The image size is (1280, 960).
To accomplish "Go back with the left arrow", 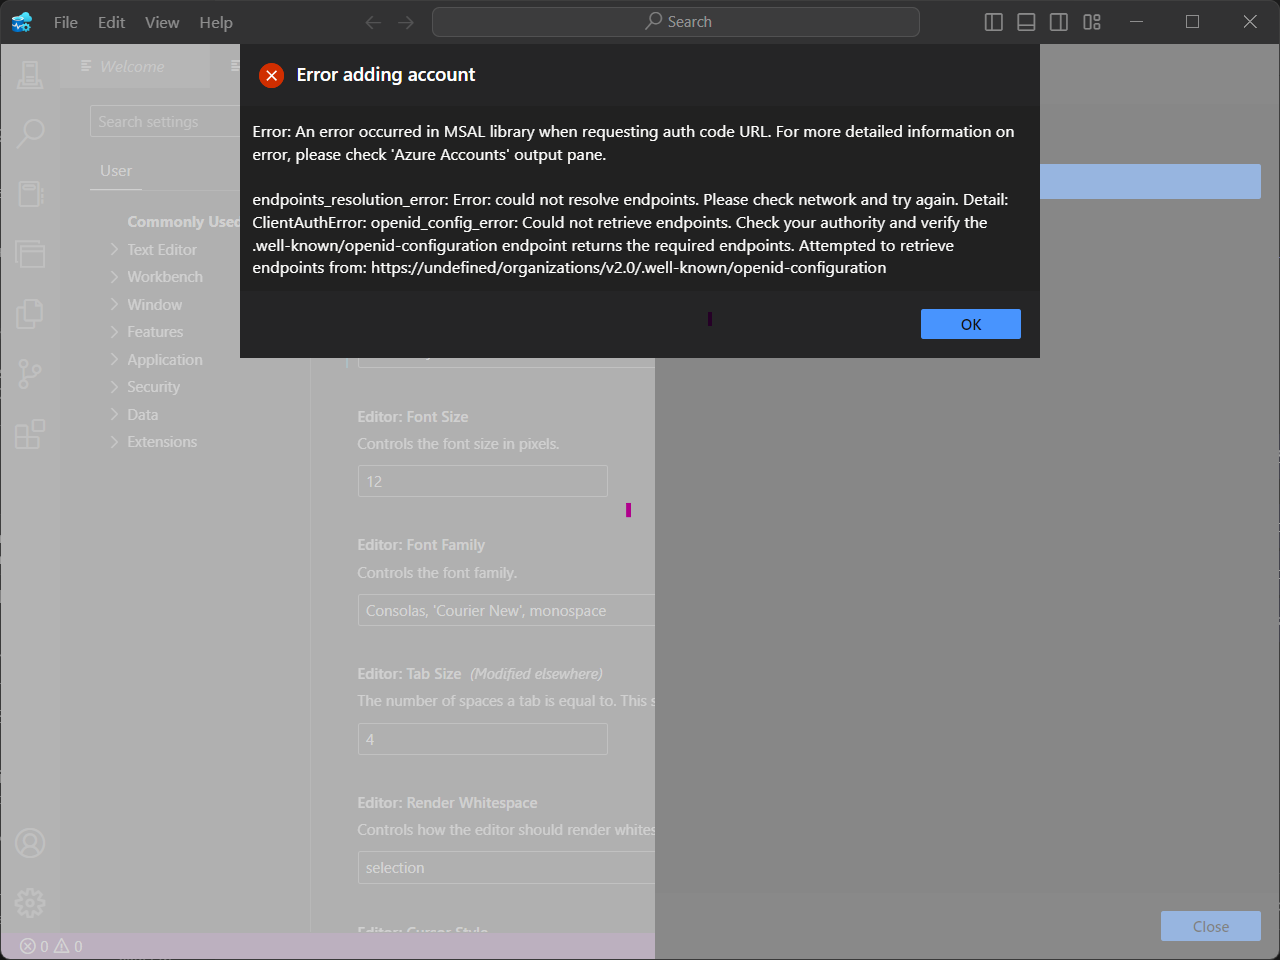I will (x=373, y=22).
